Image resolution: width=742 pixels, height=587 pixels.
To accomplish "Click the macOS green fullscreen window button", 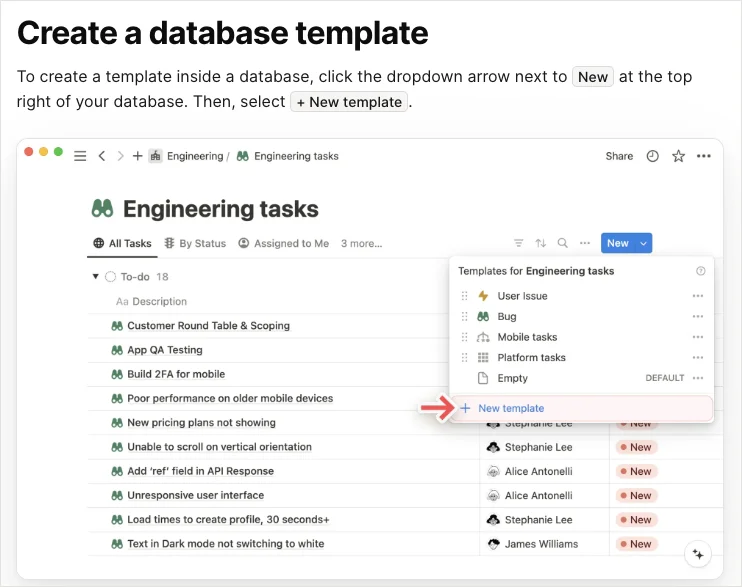I will click(x=58, y=151).
